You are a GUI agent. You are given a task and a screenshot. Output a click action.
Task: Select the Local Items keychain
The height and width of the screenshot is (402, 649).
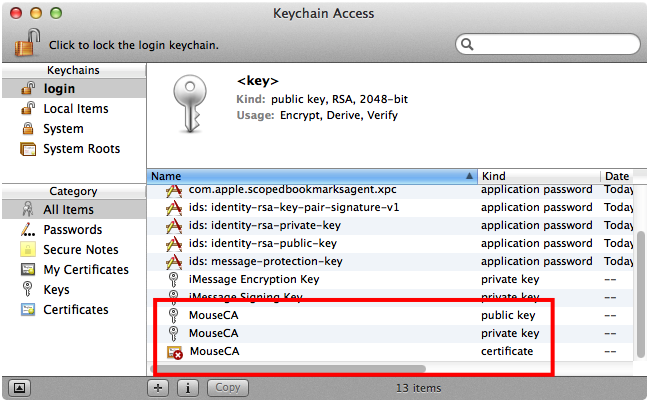click(74, 108)
